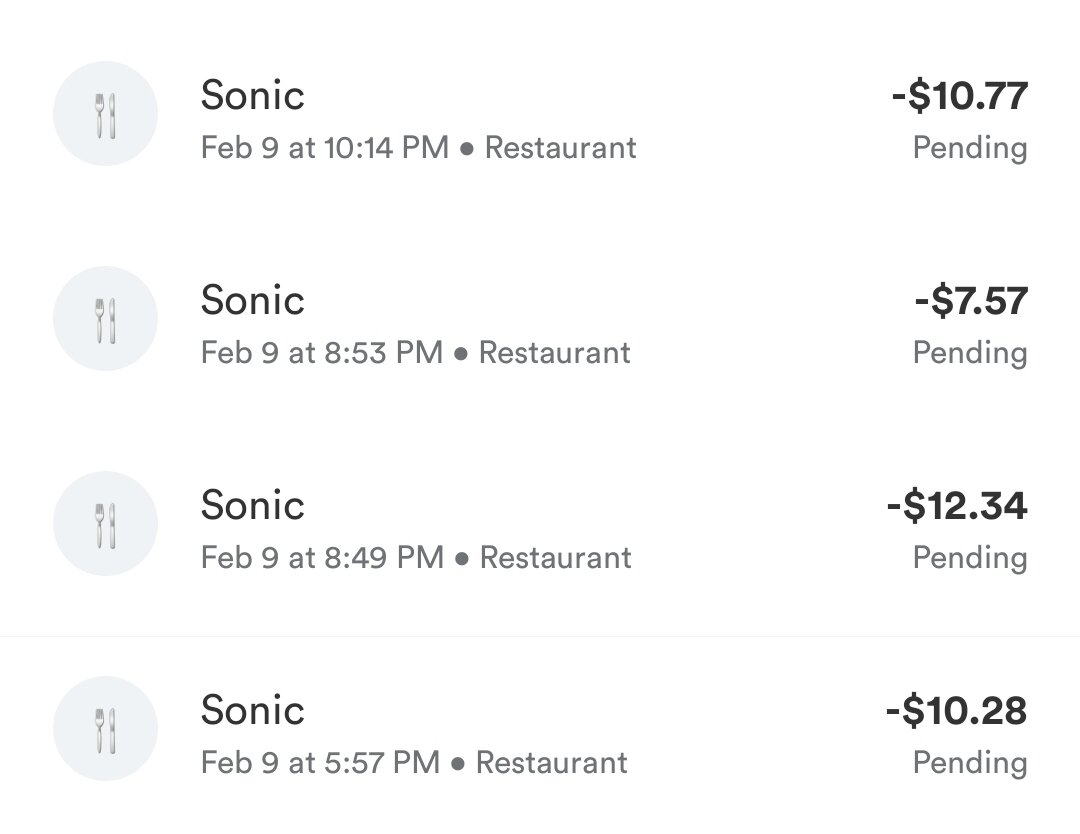This screenshot has height=834, width=1080.
Task: Click restaurant icon for 10:14 PM Sonic transaction
Action: tap(105, 114)
